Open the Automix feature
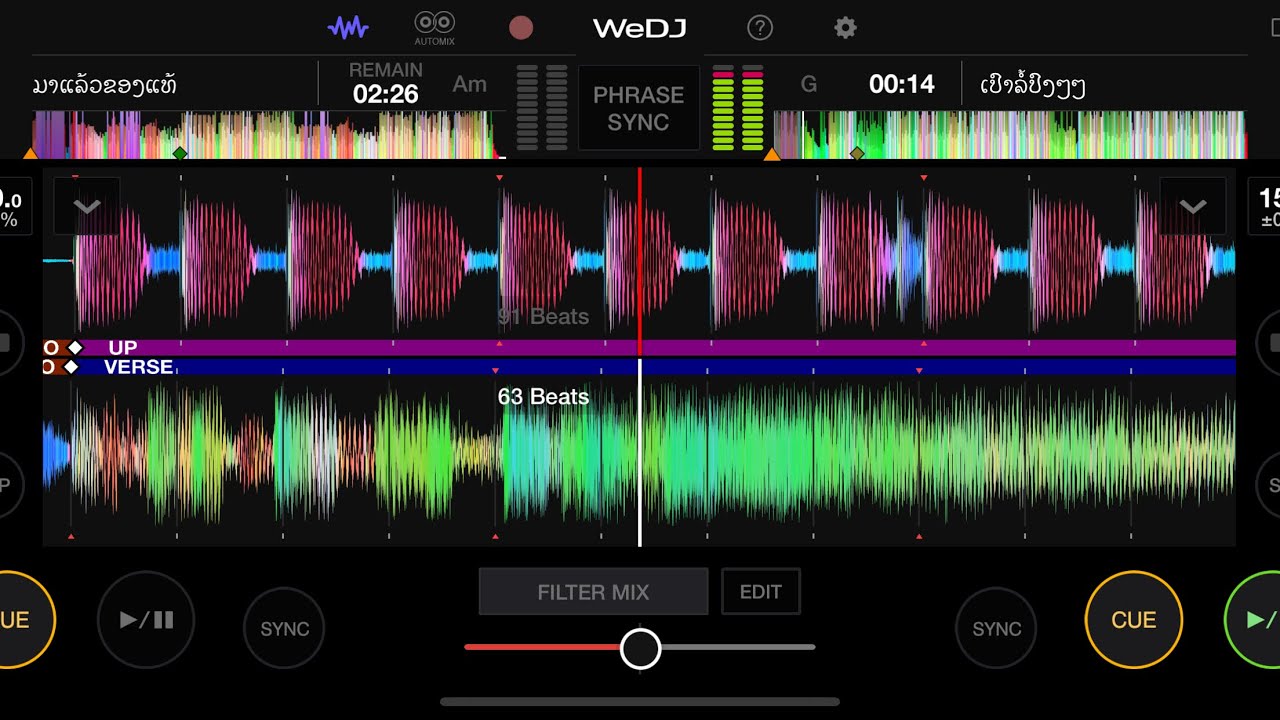Viewport: 1280px width, 720px height. tap(435, 28)
